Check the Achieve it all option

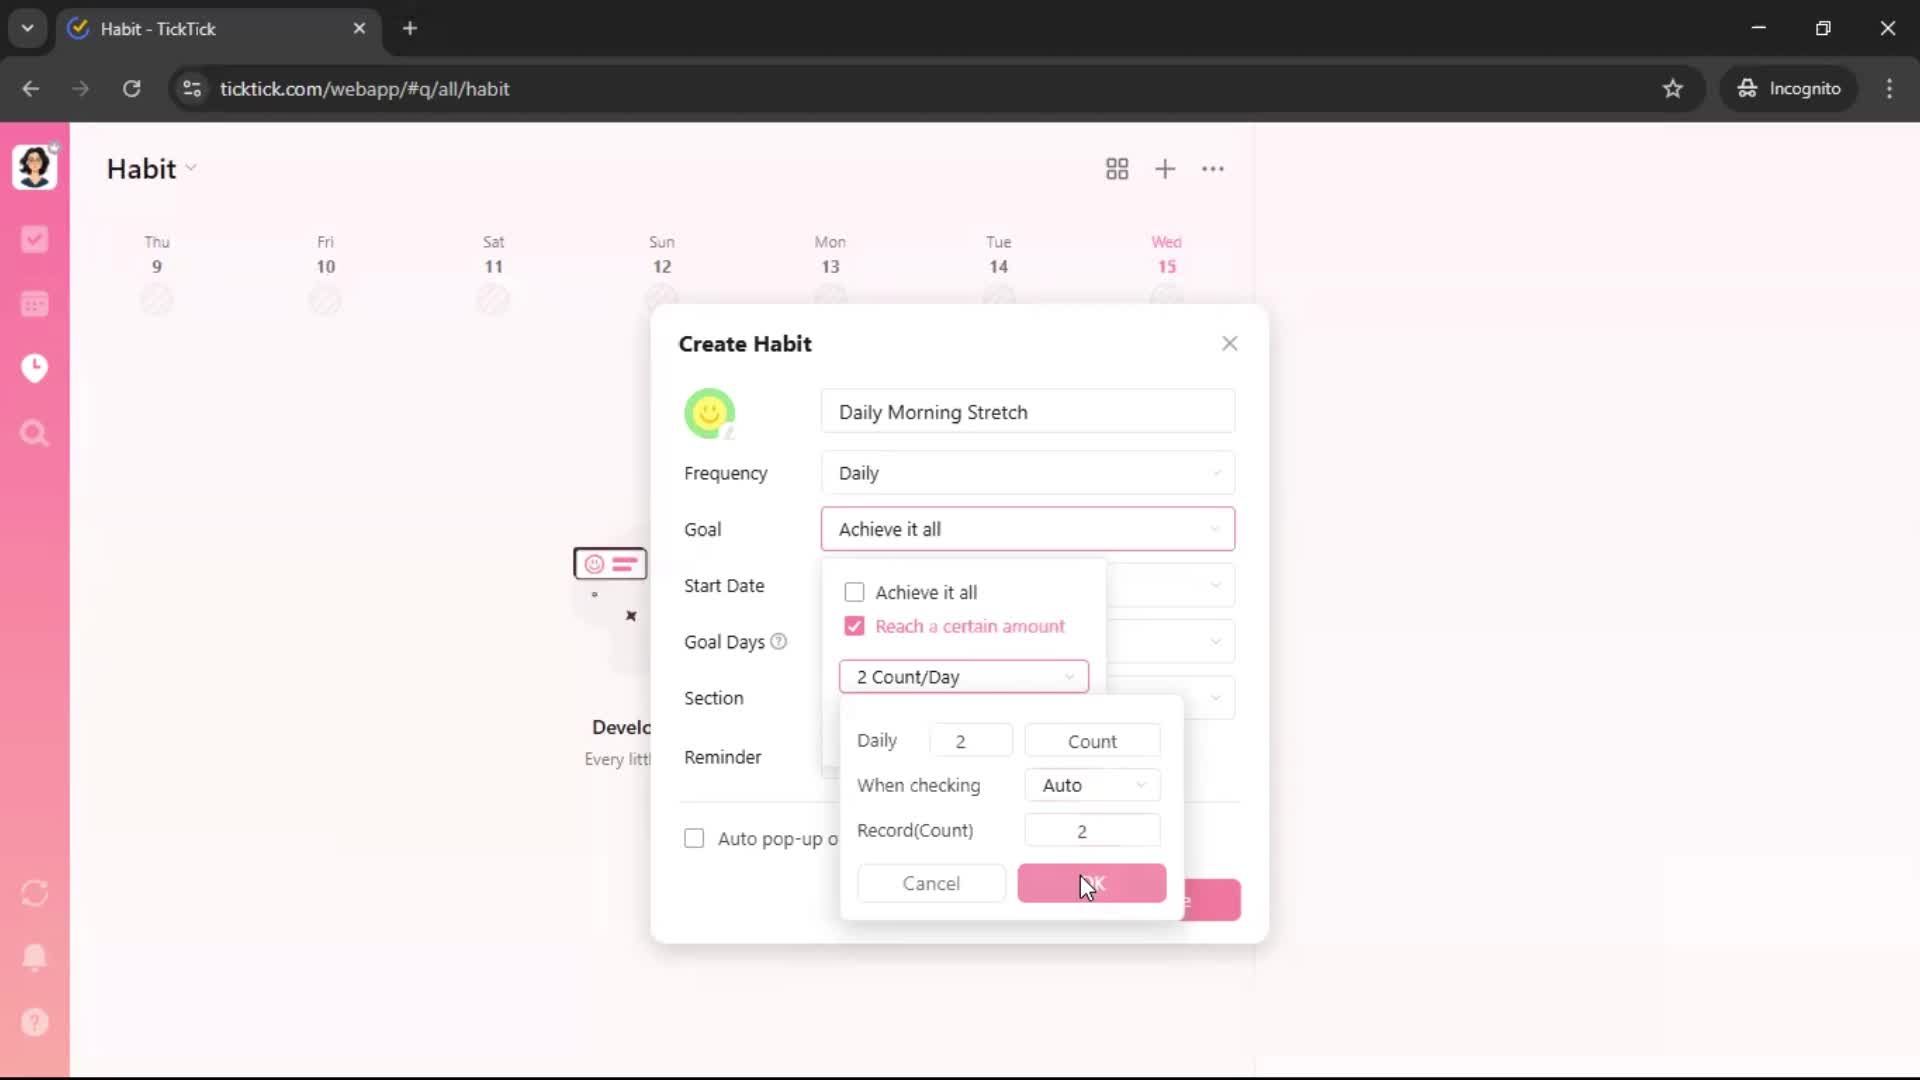point(854,592)
